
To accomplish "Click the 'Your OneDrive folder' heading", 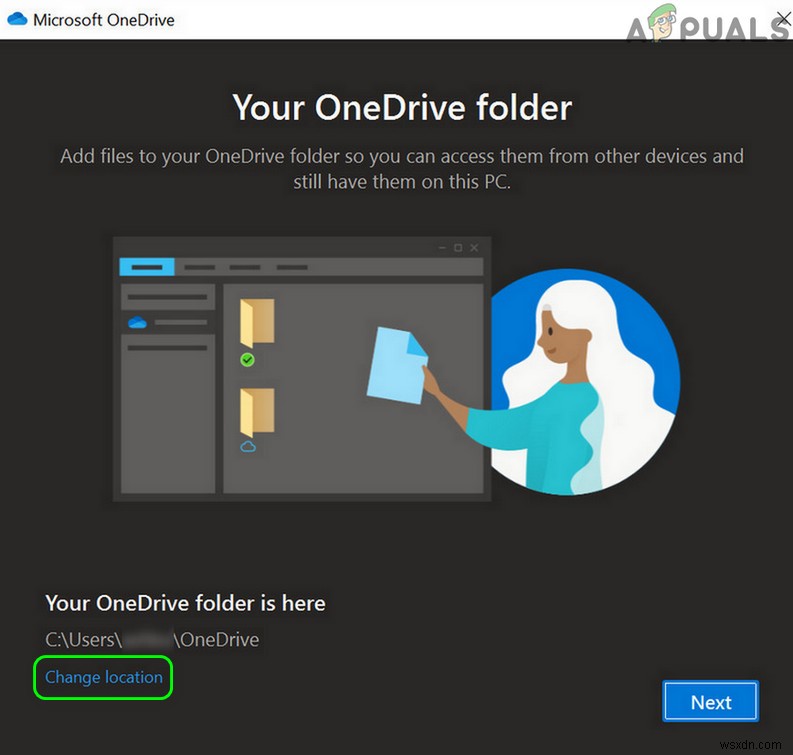I will coord(402,107).
